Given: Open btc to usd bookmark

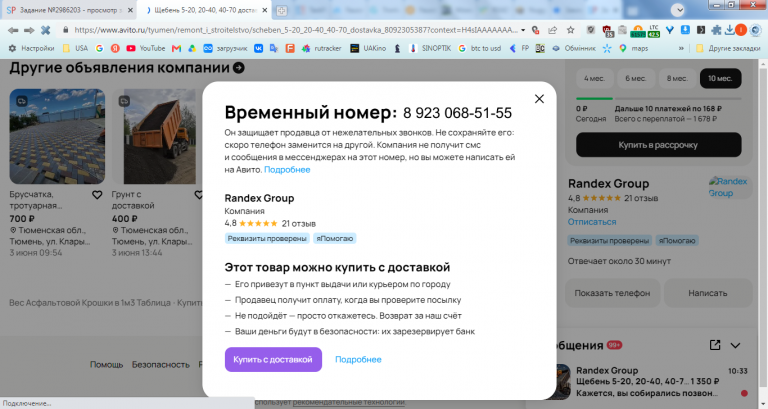Looking at the screenshot, I should coord(480,48).
